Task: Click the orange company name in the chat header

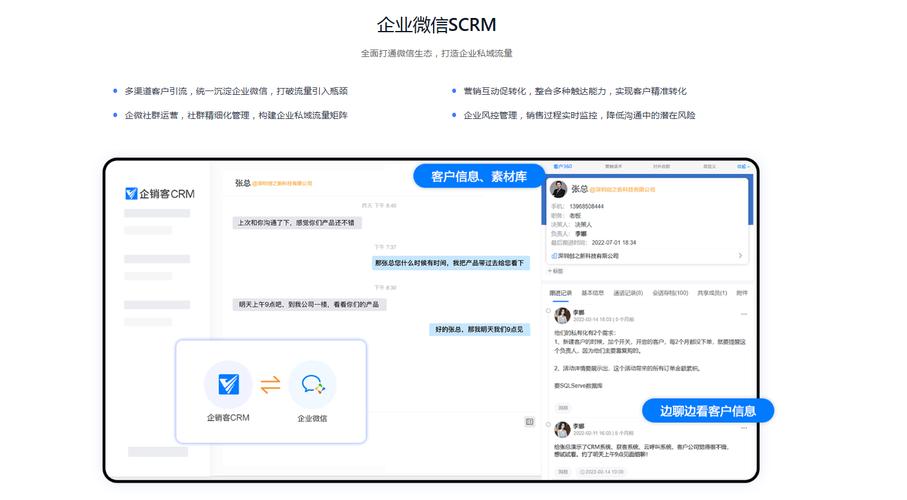Action: (282, 183)
